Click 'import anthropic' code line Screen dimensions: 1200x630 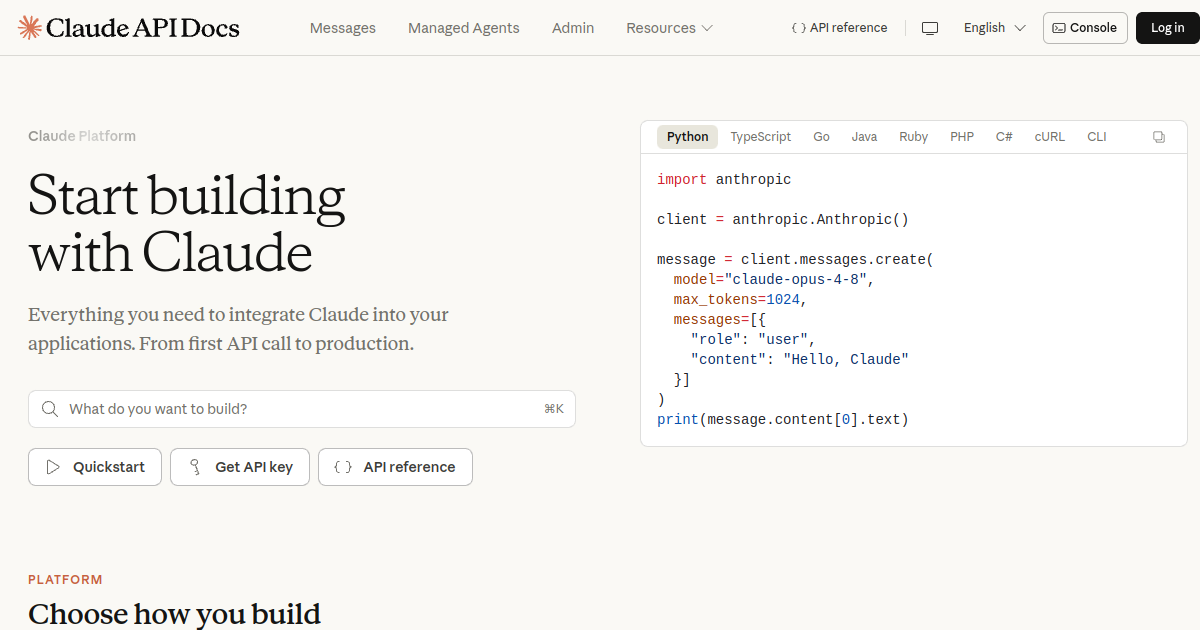724,180
